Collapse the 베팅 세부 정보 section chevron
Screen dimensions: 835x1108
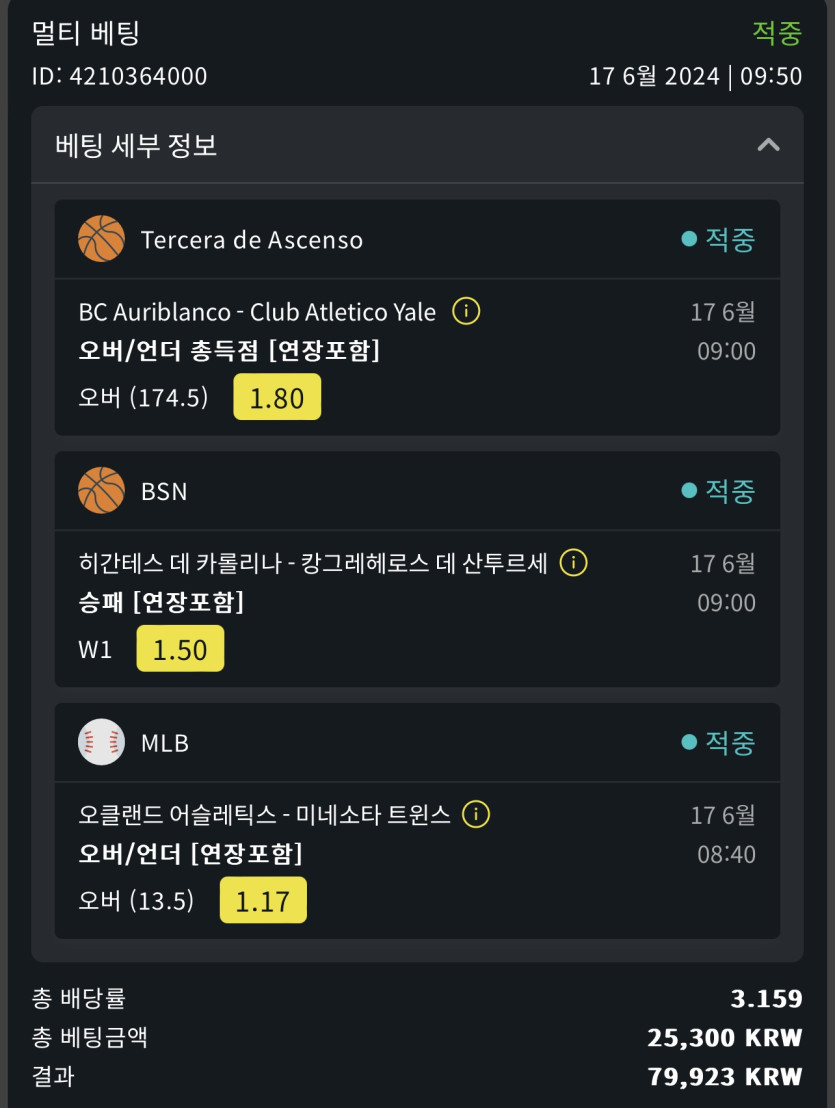pos(767,145)
